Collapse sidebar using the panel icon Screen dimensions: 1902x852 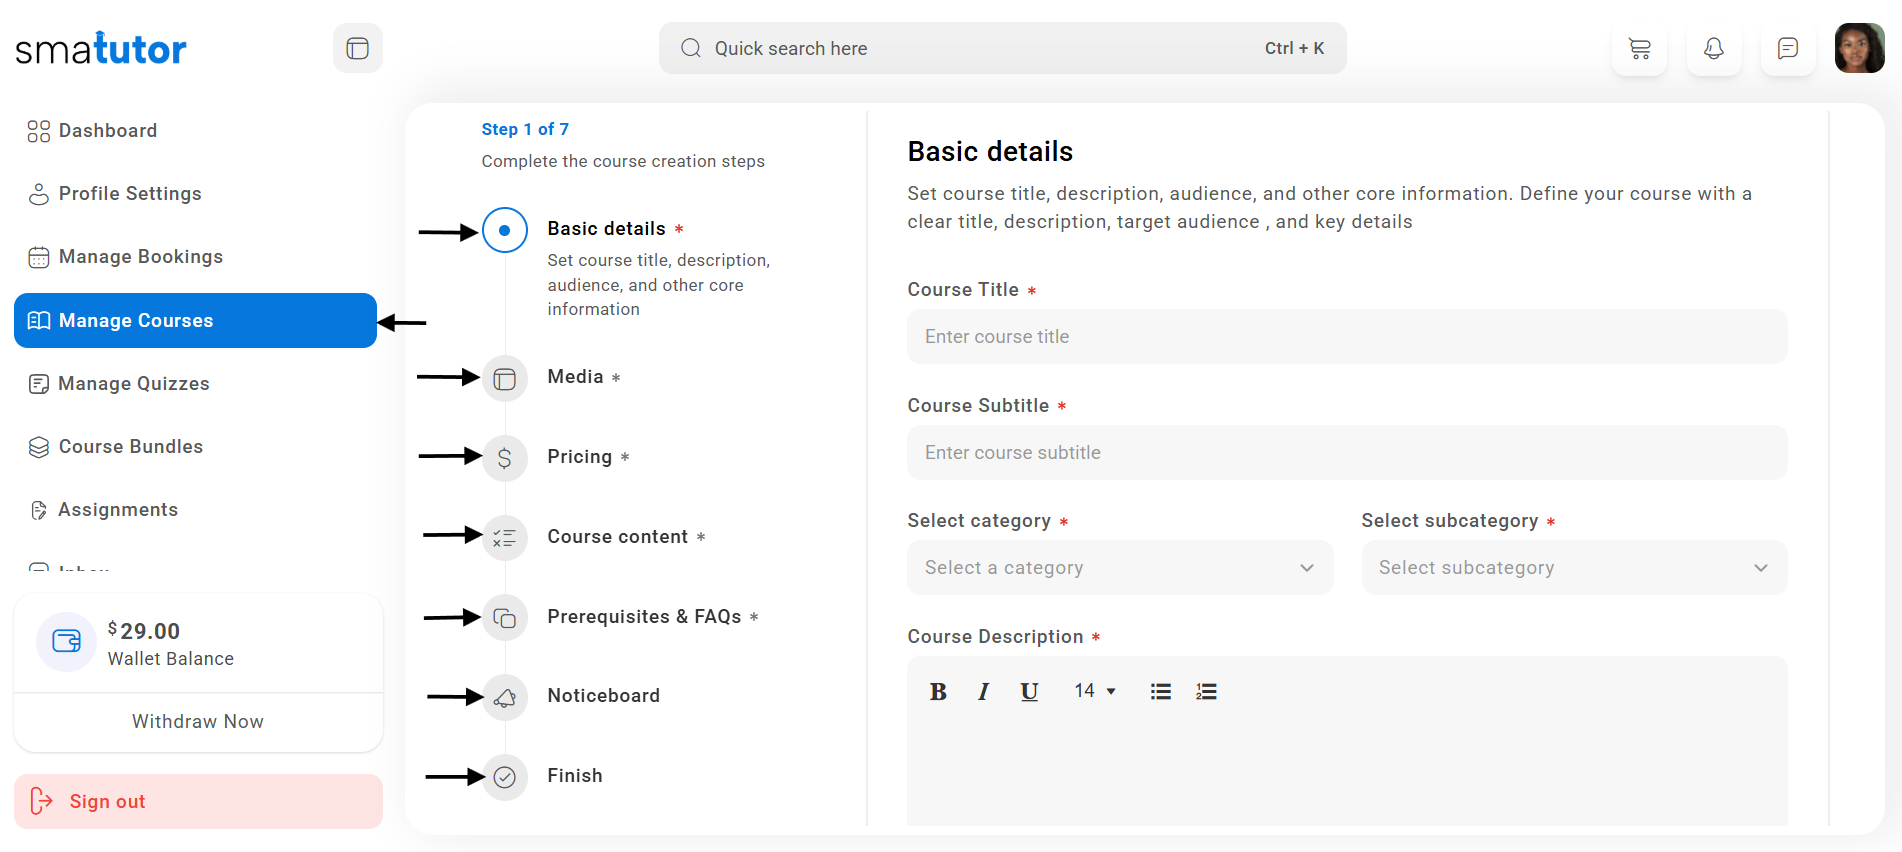point(357,49)
